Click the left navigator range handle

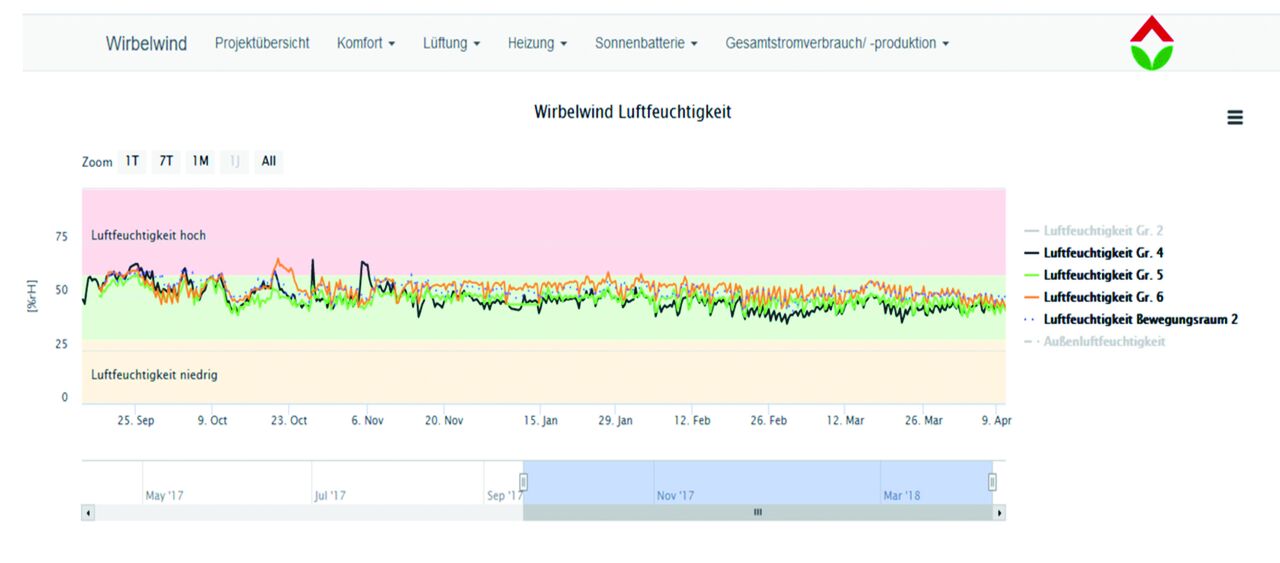pyautogui.click(x=523, y=482)
